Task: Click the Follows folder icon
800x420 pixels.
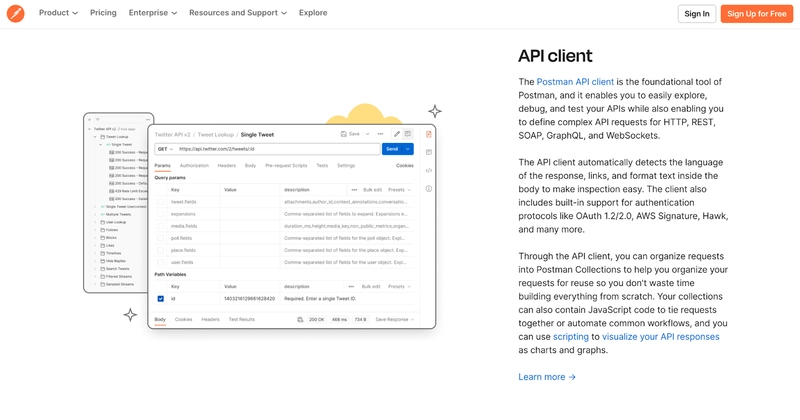Action: (x=103, y=230)
